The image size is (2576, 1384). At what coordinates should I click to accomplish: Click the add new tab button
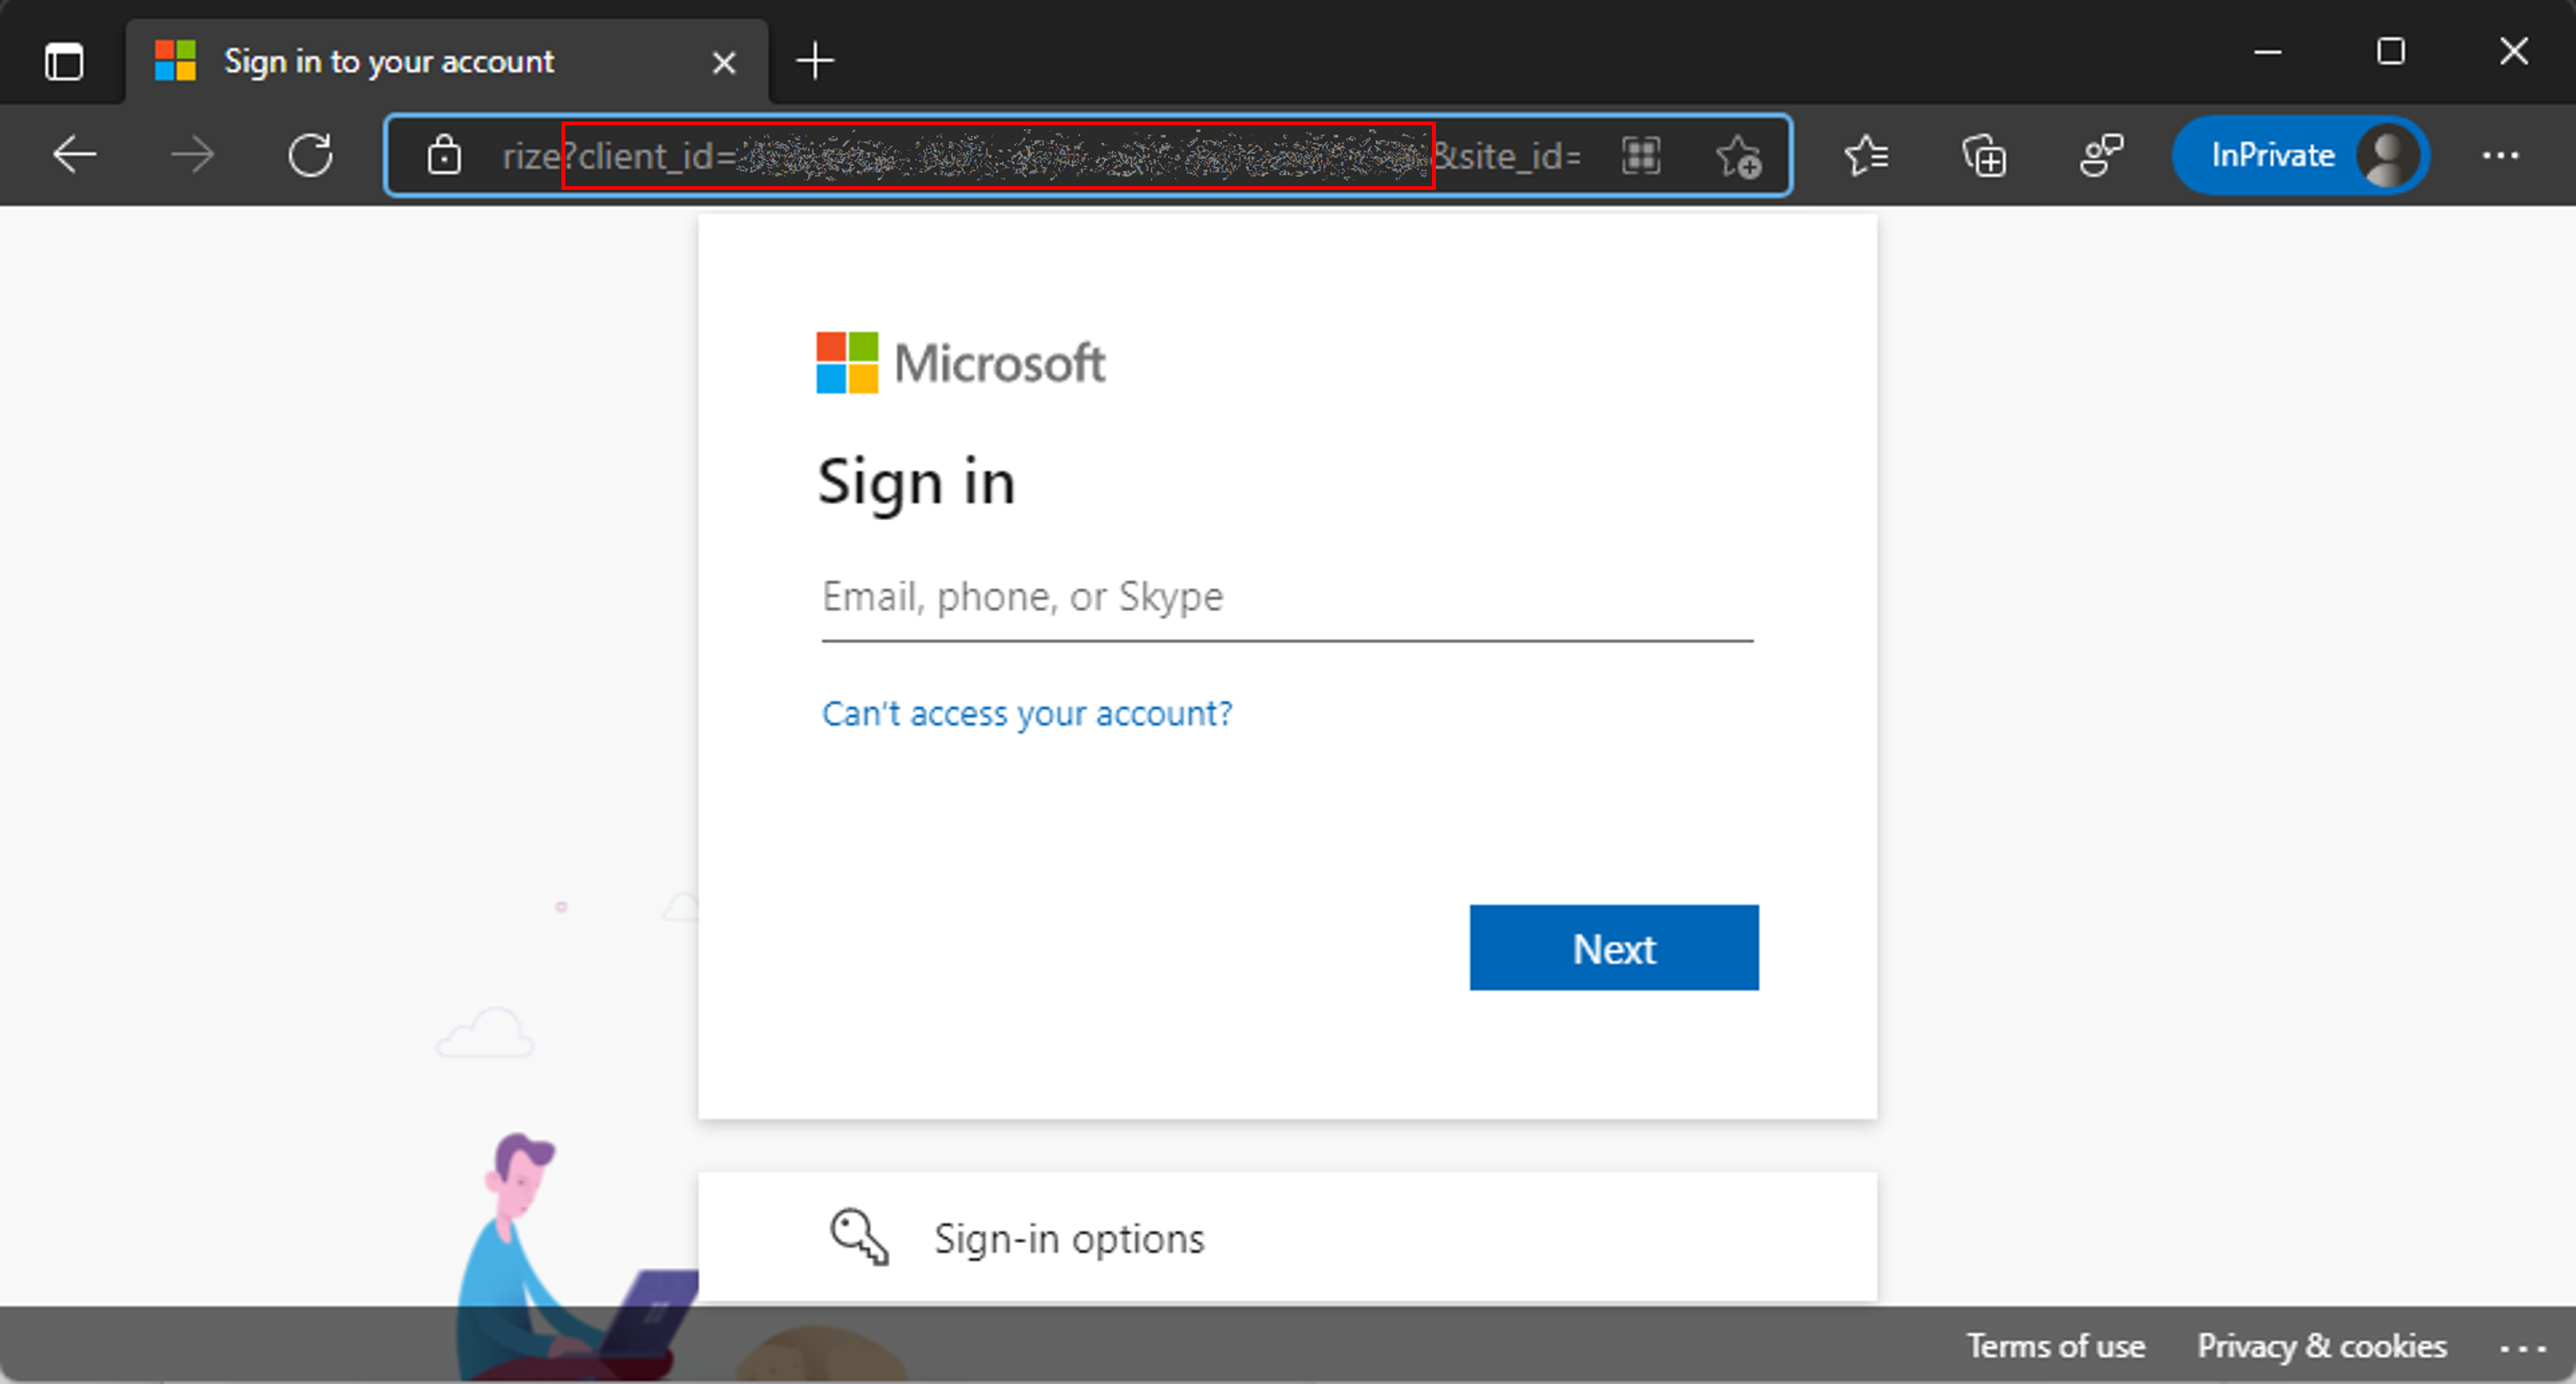pos(815,60)
